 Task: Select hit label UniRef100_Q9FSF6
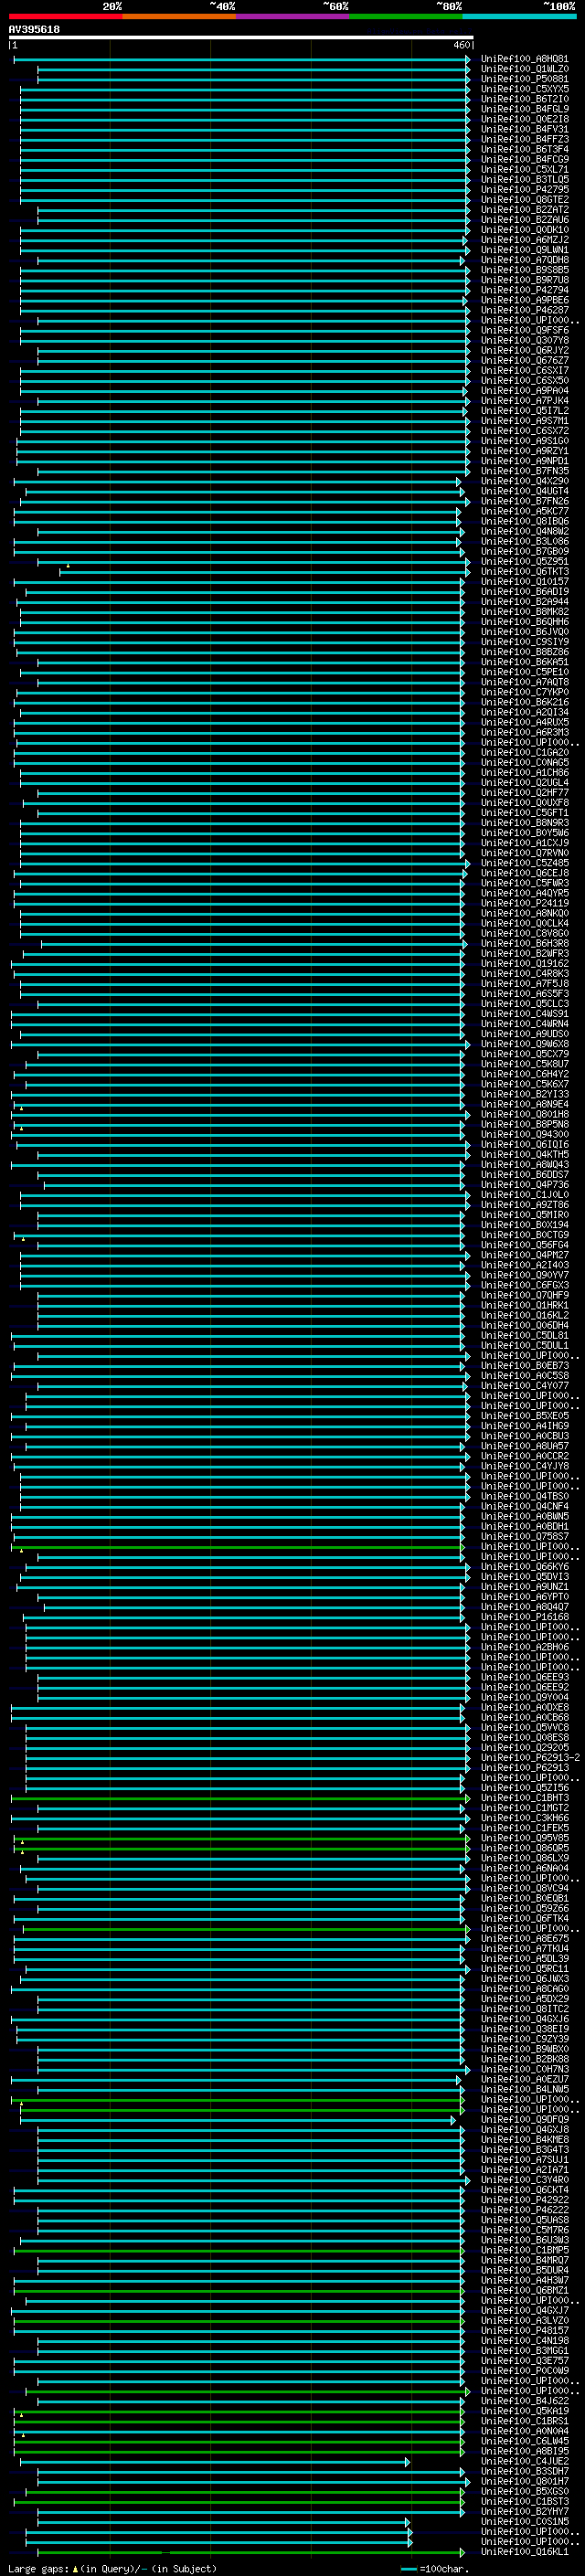coord(524,330)
